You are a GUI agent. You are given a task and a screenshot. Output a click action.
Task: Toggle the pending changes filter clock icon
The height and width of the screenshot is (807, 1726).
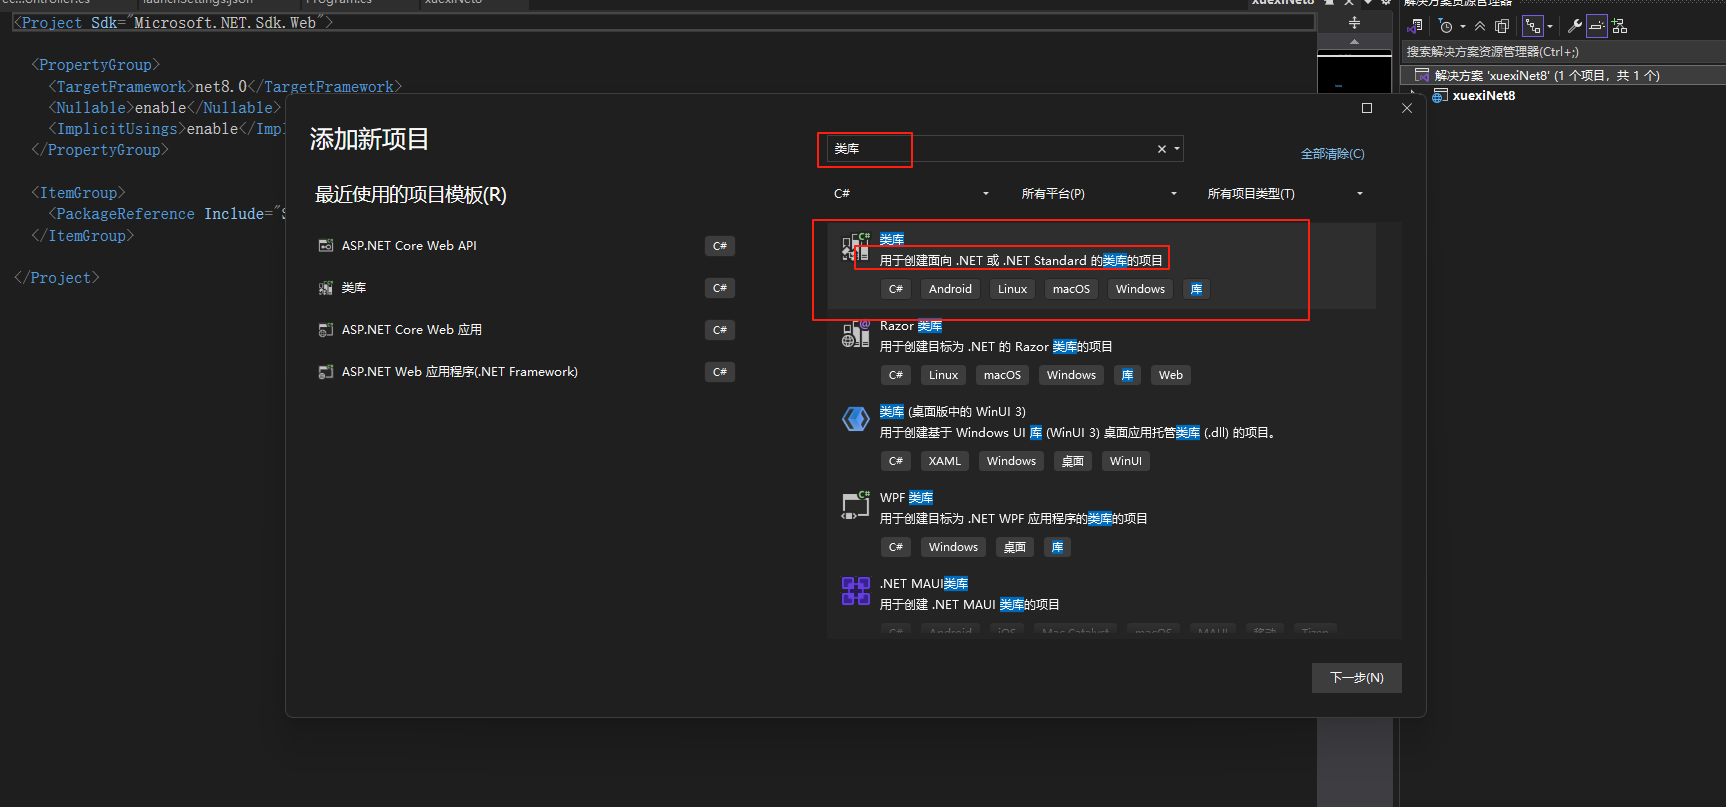click(x=1446, y=26)
